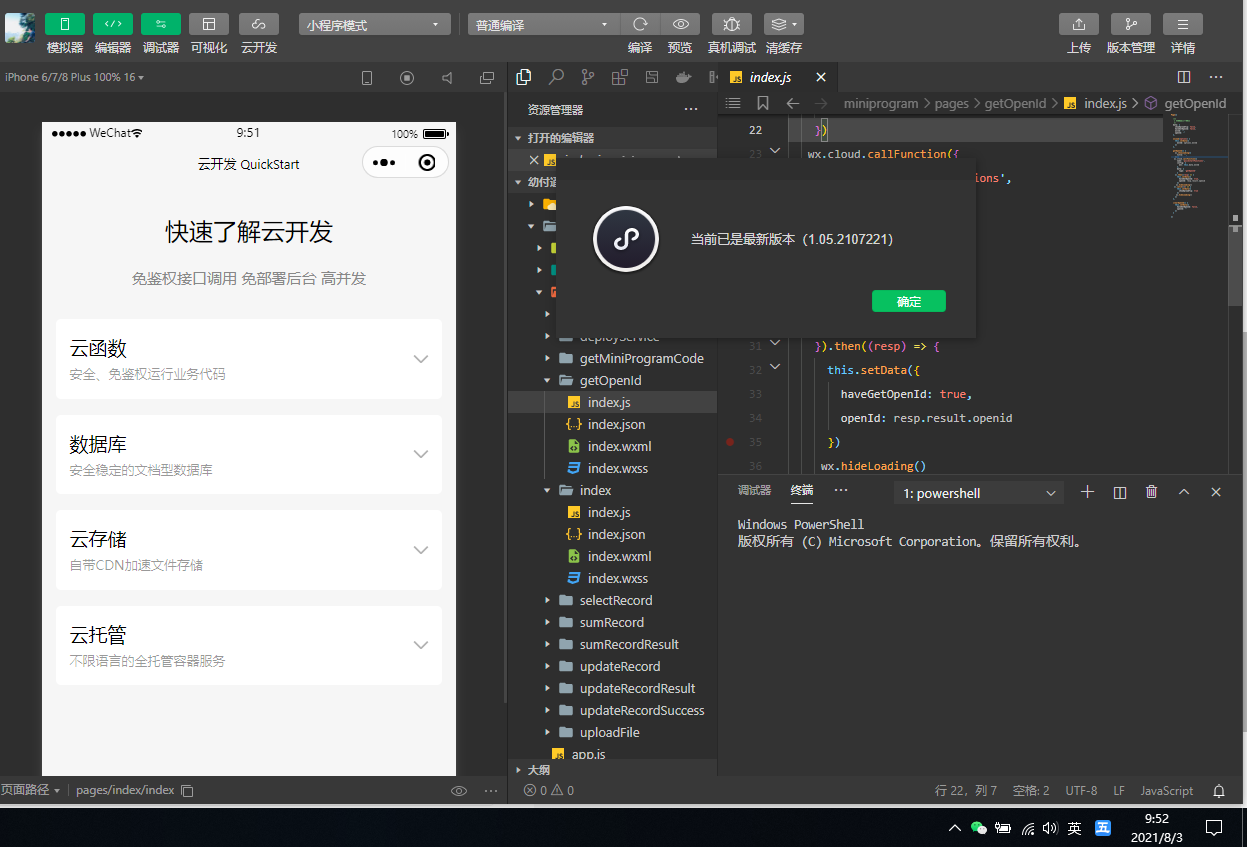Toggle the 编辑器 editor panel button
Screen dimensions: 1247x847
[113, 24]
